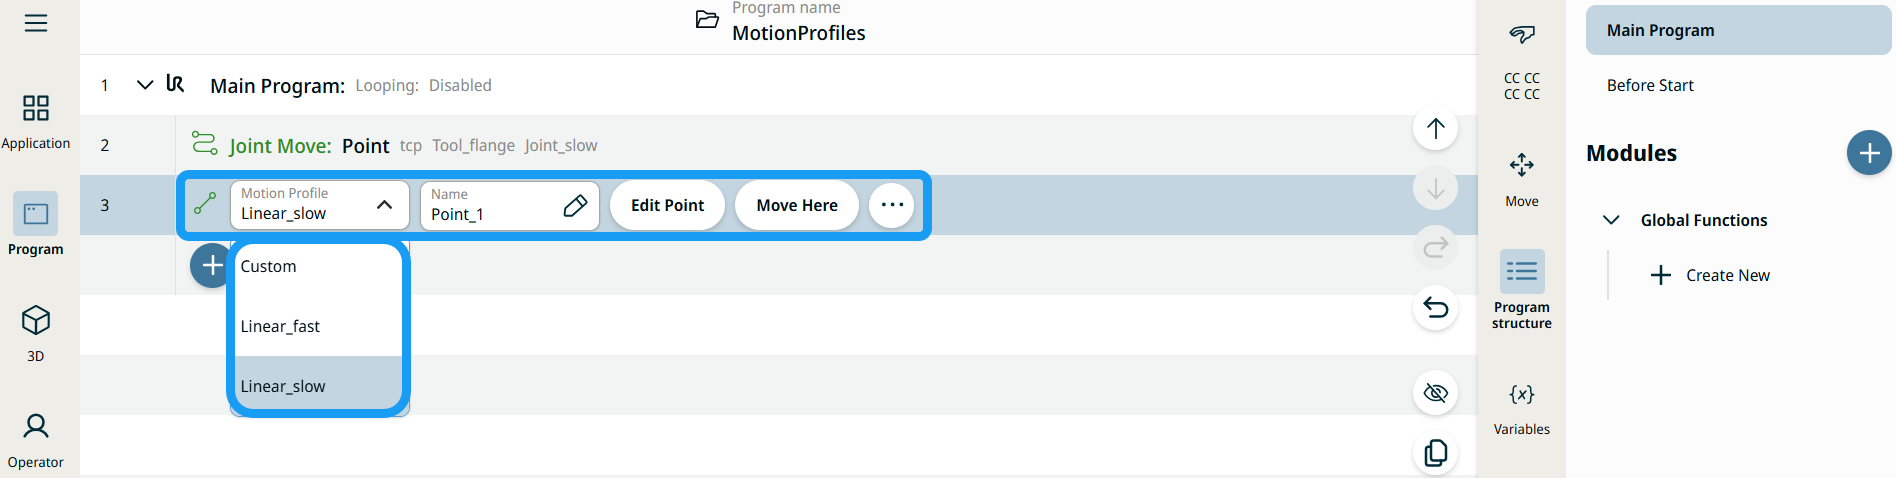Switch to the 3D view
Viewport: 1896px width, 478px height.
(x=36, y=333)
